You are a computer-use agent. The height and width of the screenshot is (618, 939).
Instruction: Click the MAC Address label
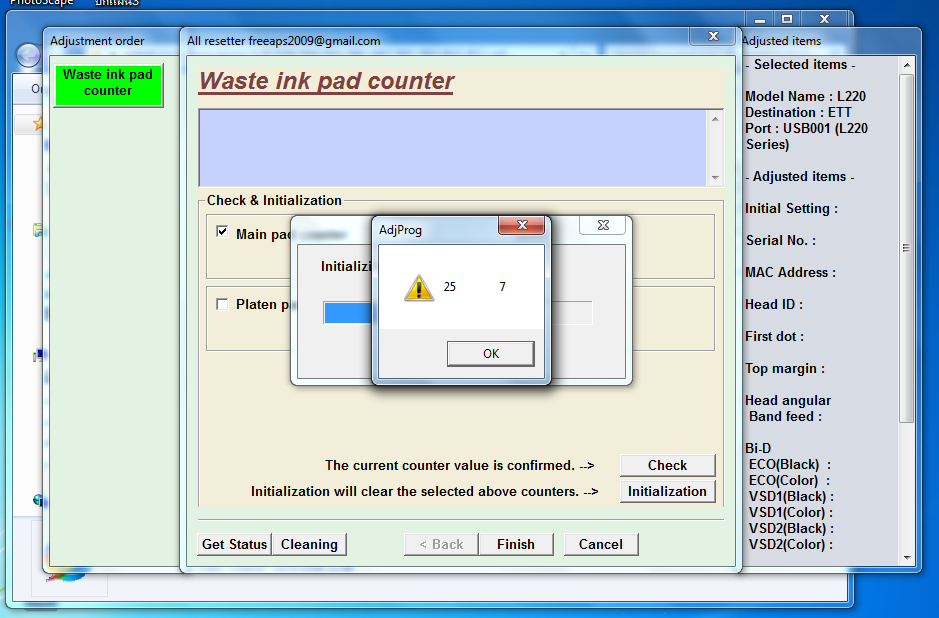[790, 272]
